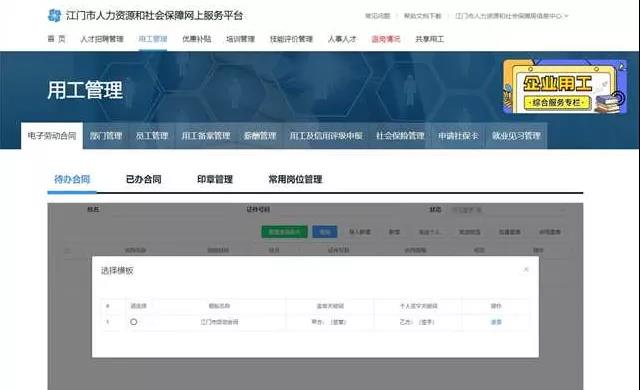The width and height of the screenshot is (640, 390).
Task: Click the 选择模板 dialog title
Action: click(117, 270)
